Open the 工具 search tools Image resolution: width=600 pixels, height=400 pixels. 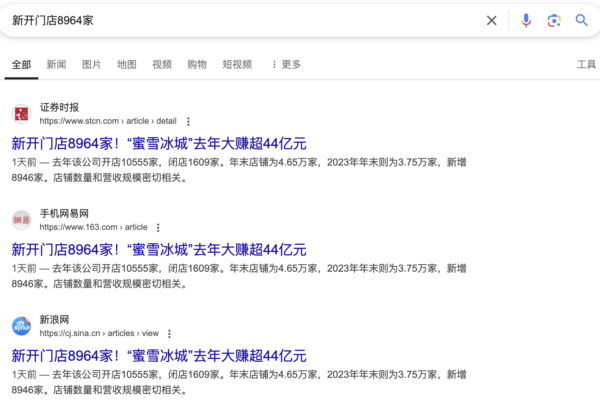(587, 65)
